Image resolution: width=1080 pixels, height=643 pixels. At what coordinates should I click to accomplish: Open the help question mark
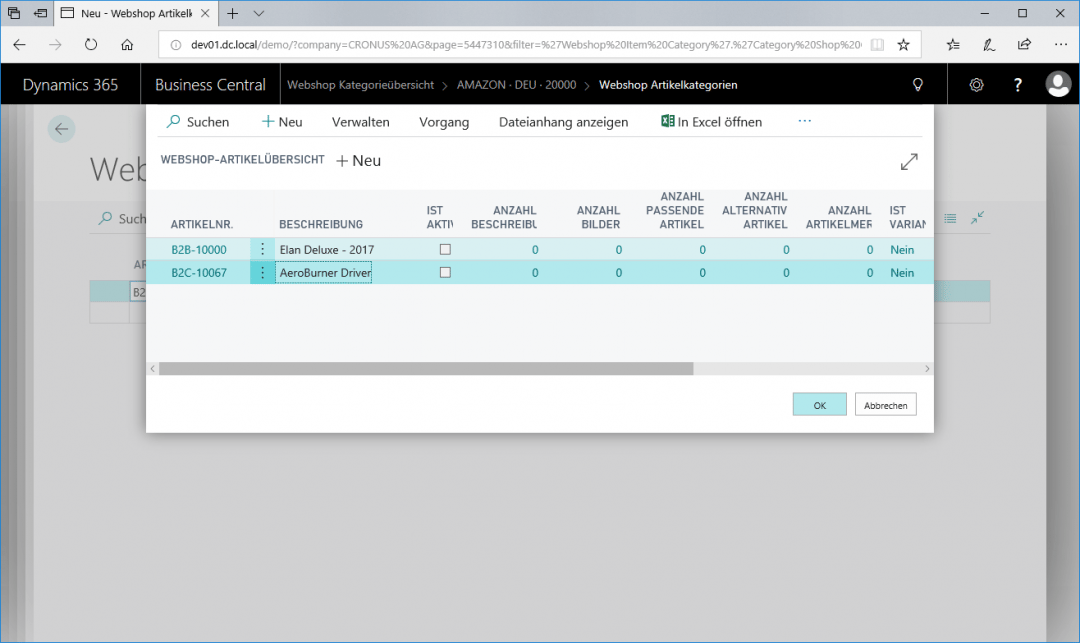pyautogui.click(x=1017, y=85)
